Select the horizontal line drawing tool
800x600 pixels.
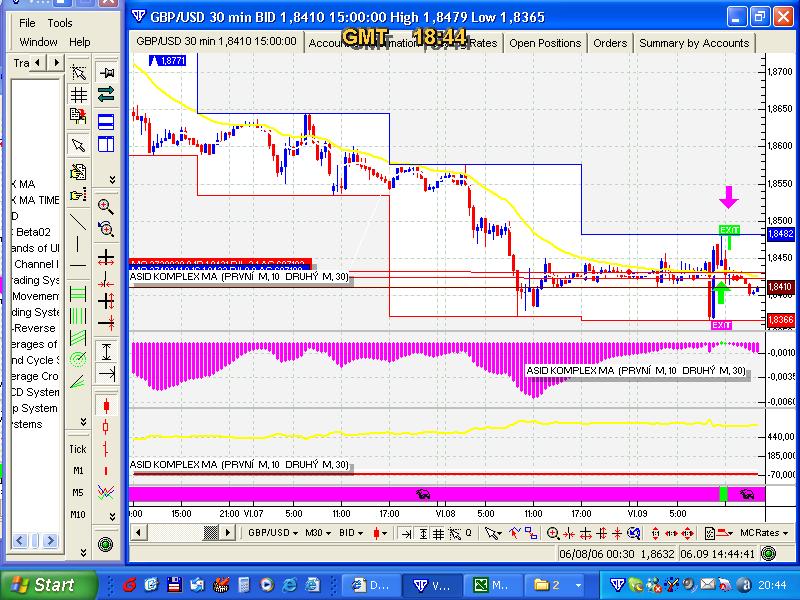pos(78,265)
